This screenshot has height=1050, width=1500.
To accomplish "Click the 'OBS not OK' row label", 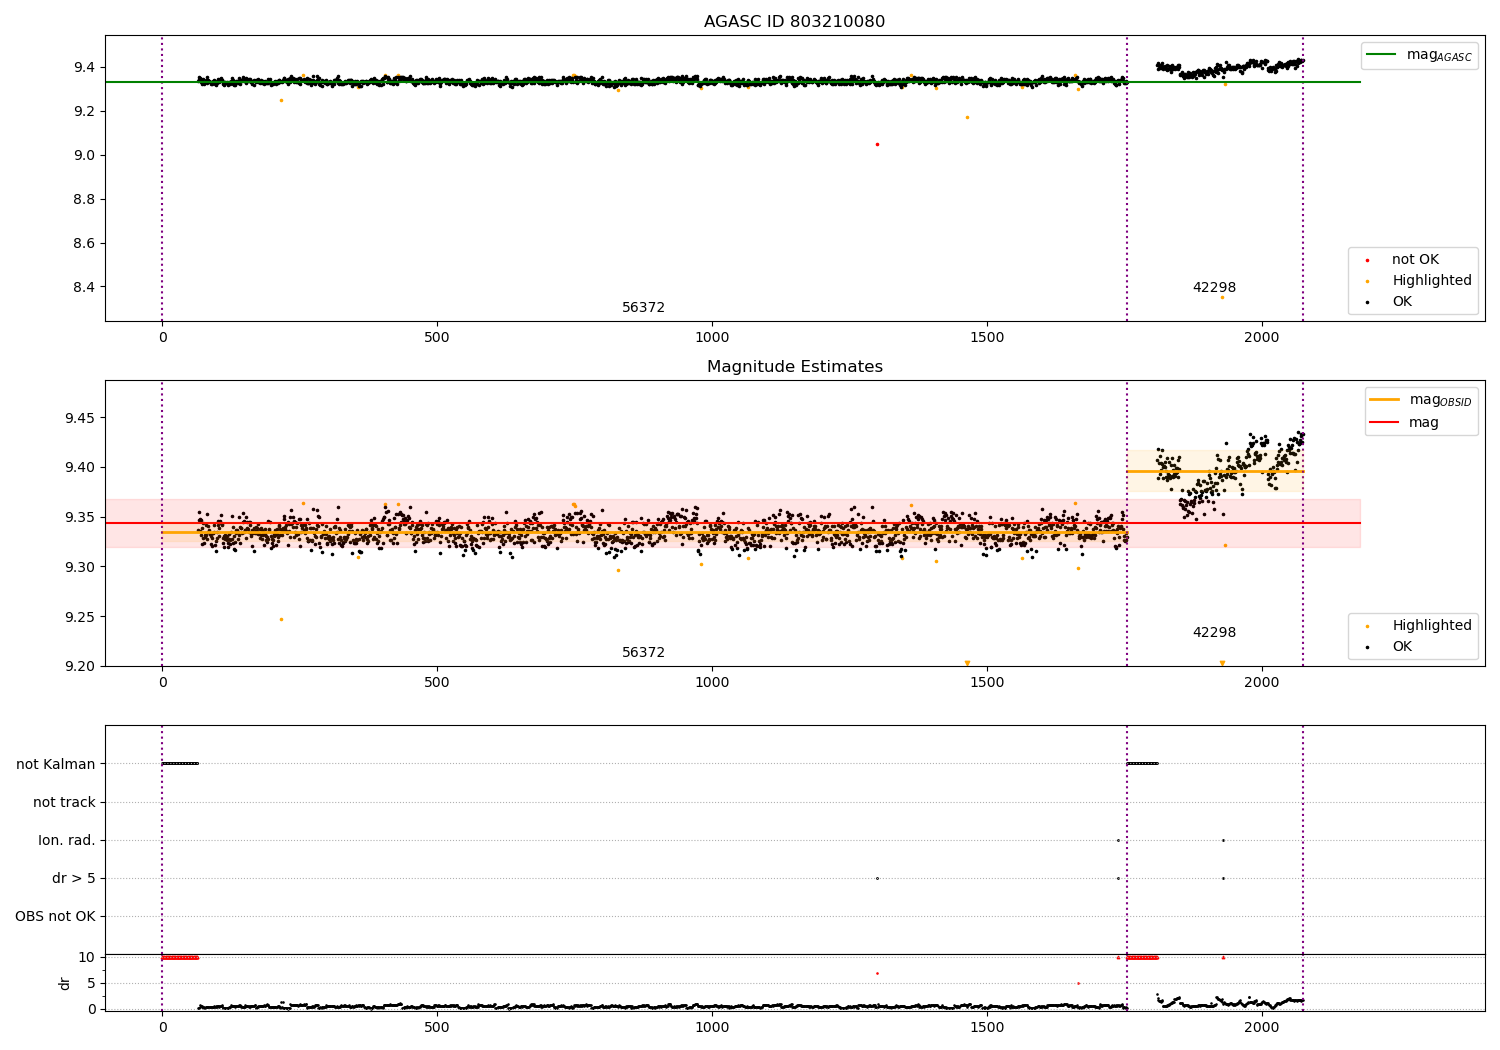I will [55, 917].
